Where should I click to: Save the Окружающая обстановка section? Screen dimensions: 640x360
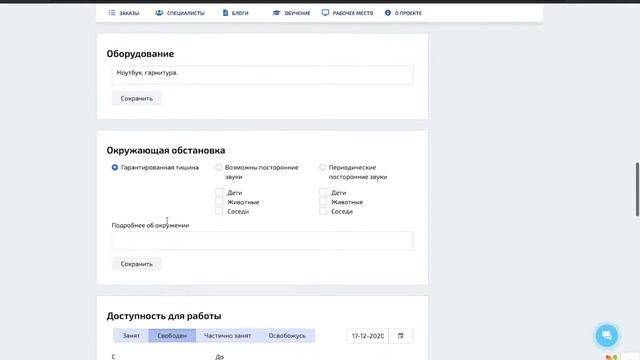pyautogui.click(x=137, y=264)
